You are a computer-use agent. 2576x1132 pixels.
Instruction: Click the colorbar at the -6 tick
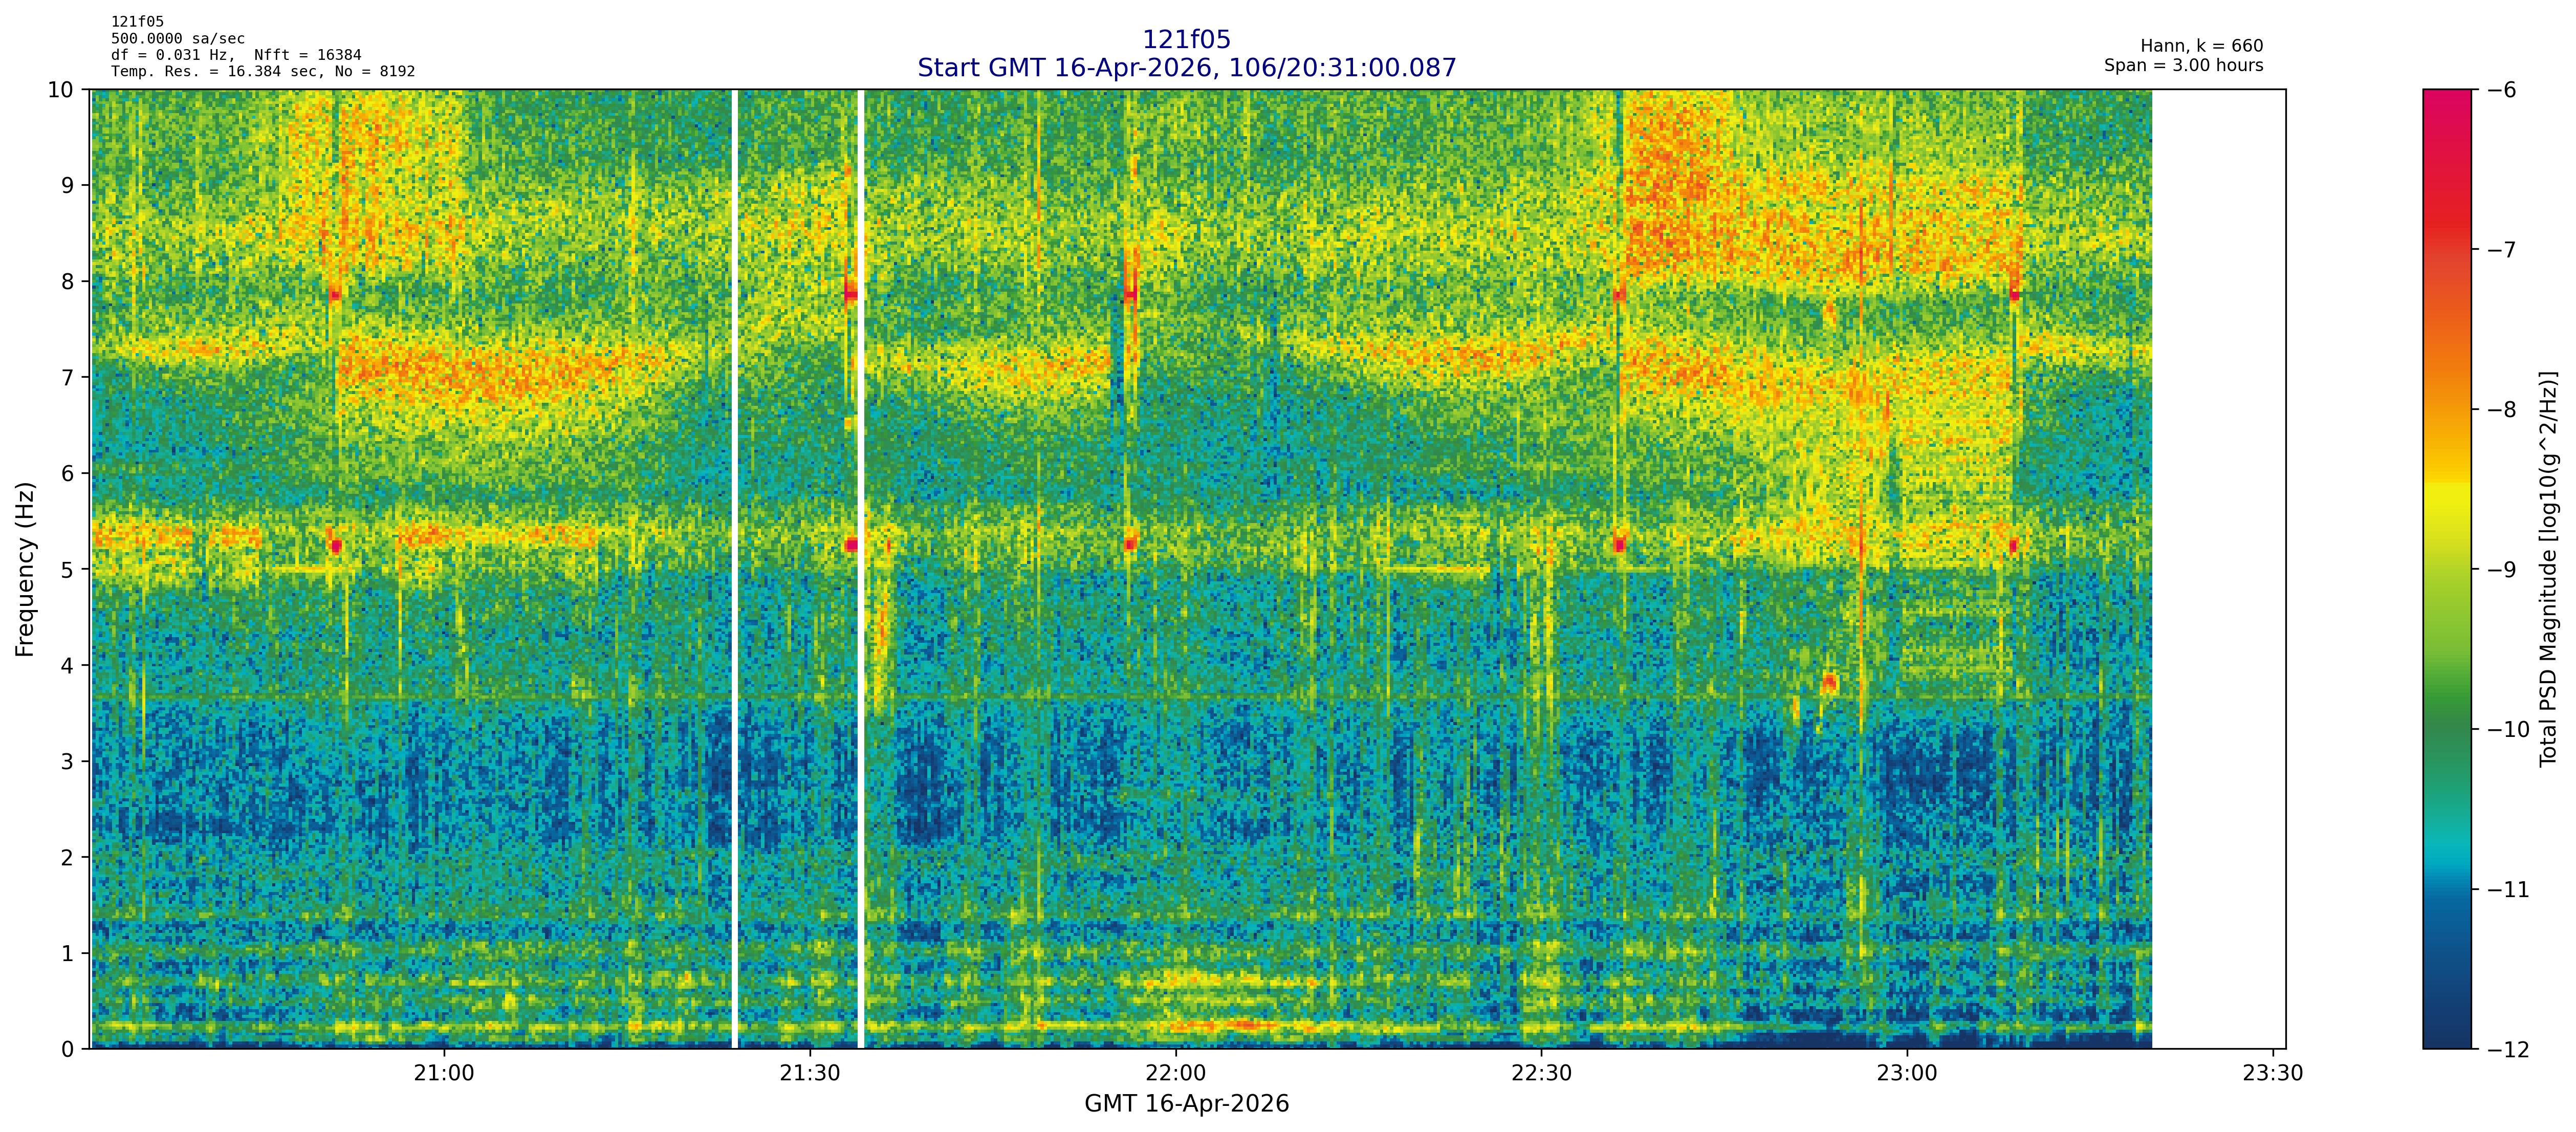pyautogui.click(x=2446, y=92)
